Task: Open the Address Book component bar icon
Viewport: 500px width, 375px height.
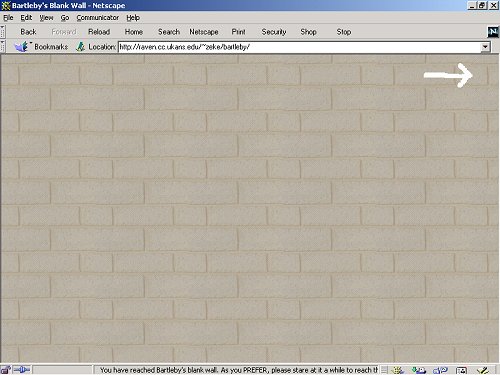Action: [x=461, y=370]
